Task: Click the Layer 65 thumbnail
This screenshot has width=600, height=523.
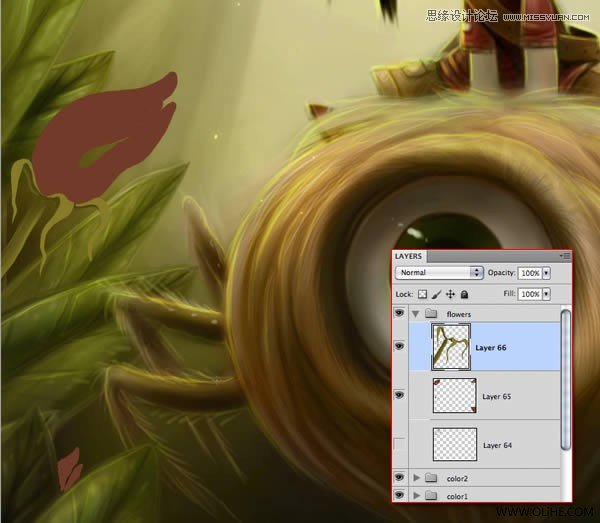Action: (x=455, y=396)
